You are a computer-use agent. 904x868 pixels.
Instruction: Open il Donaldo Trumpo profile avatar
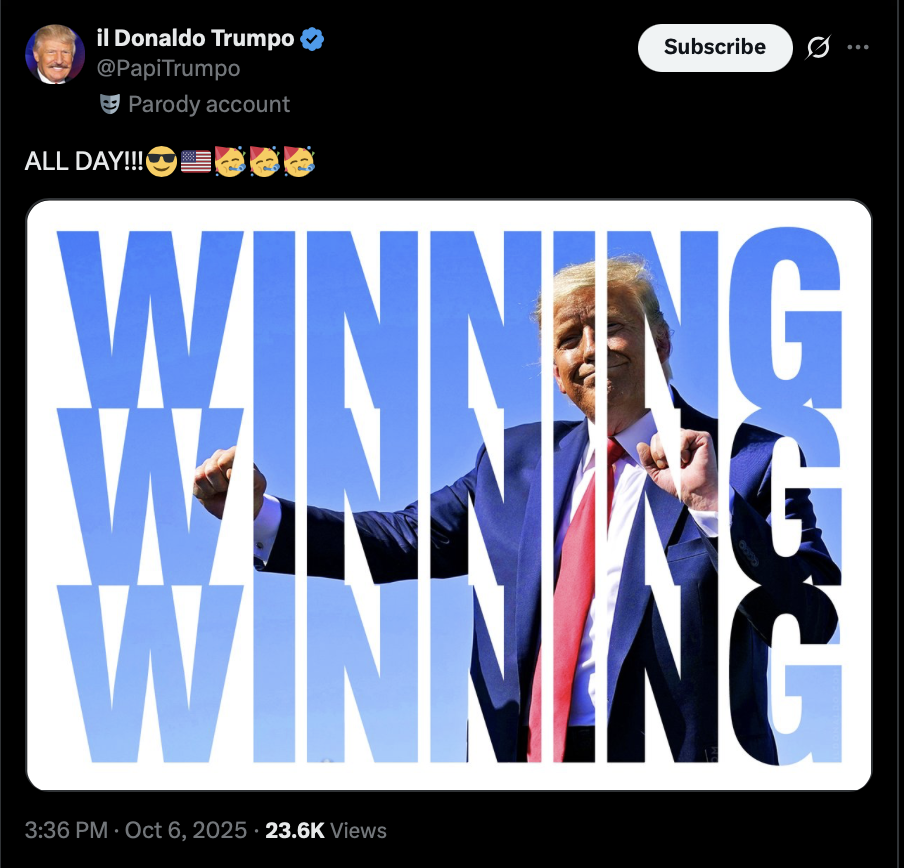click(x=55, y=55)
